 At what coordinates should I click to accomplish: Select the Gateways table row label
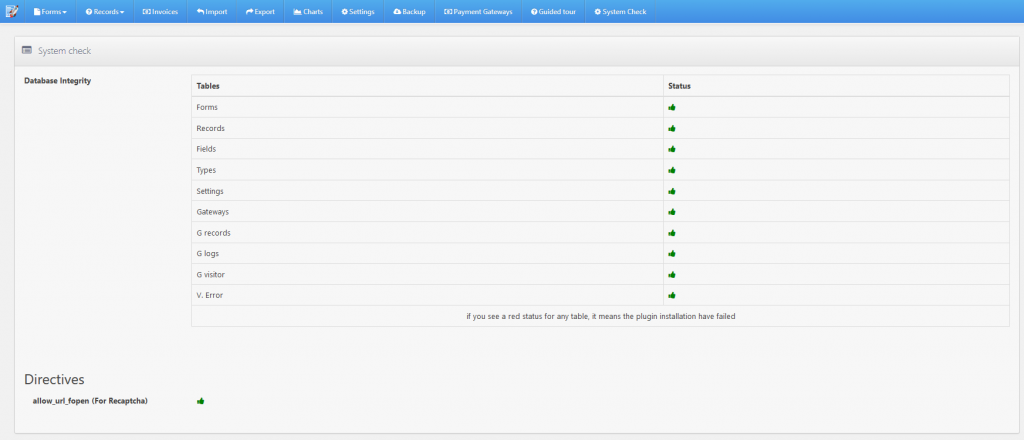tap(212, 212)
